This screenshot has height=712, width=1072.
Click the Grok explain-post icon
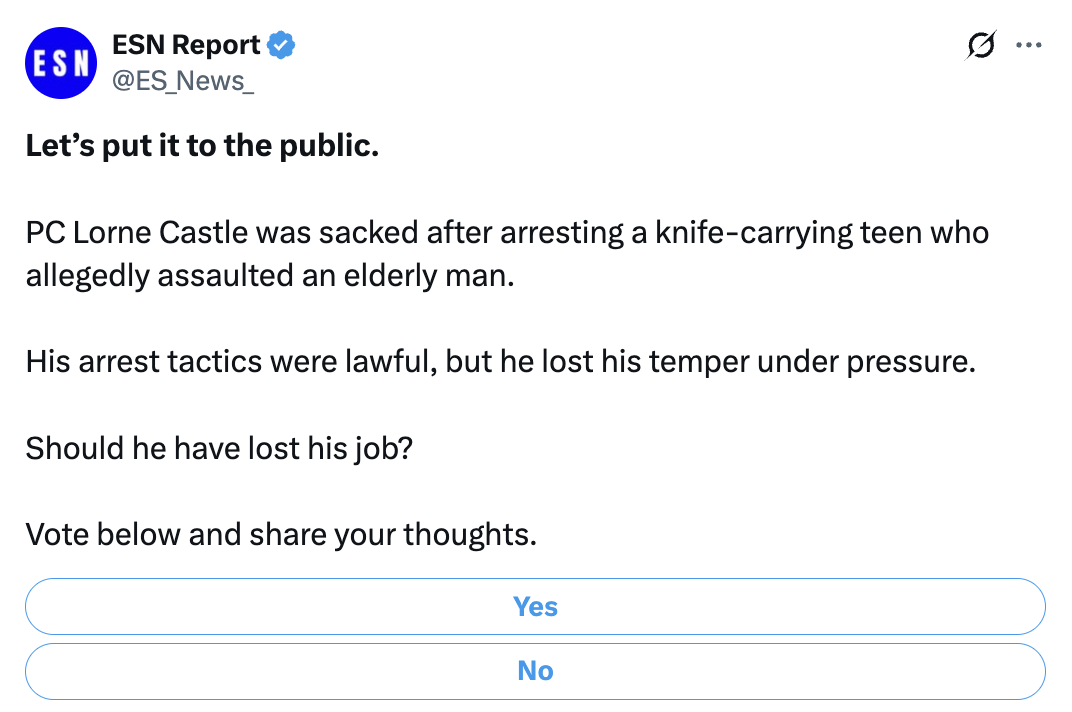click(x=982, y=47)
